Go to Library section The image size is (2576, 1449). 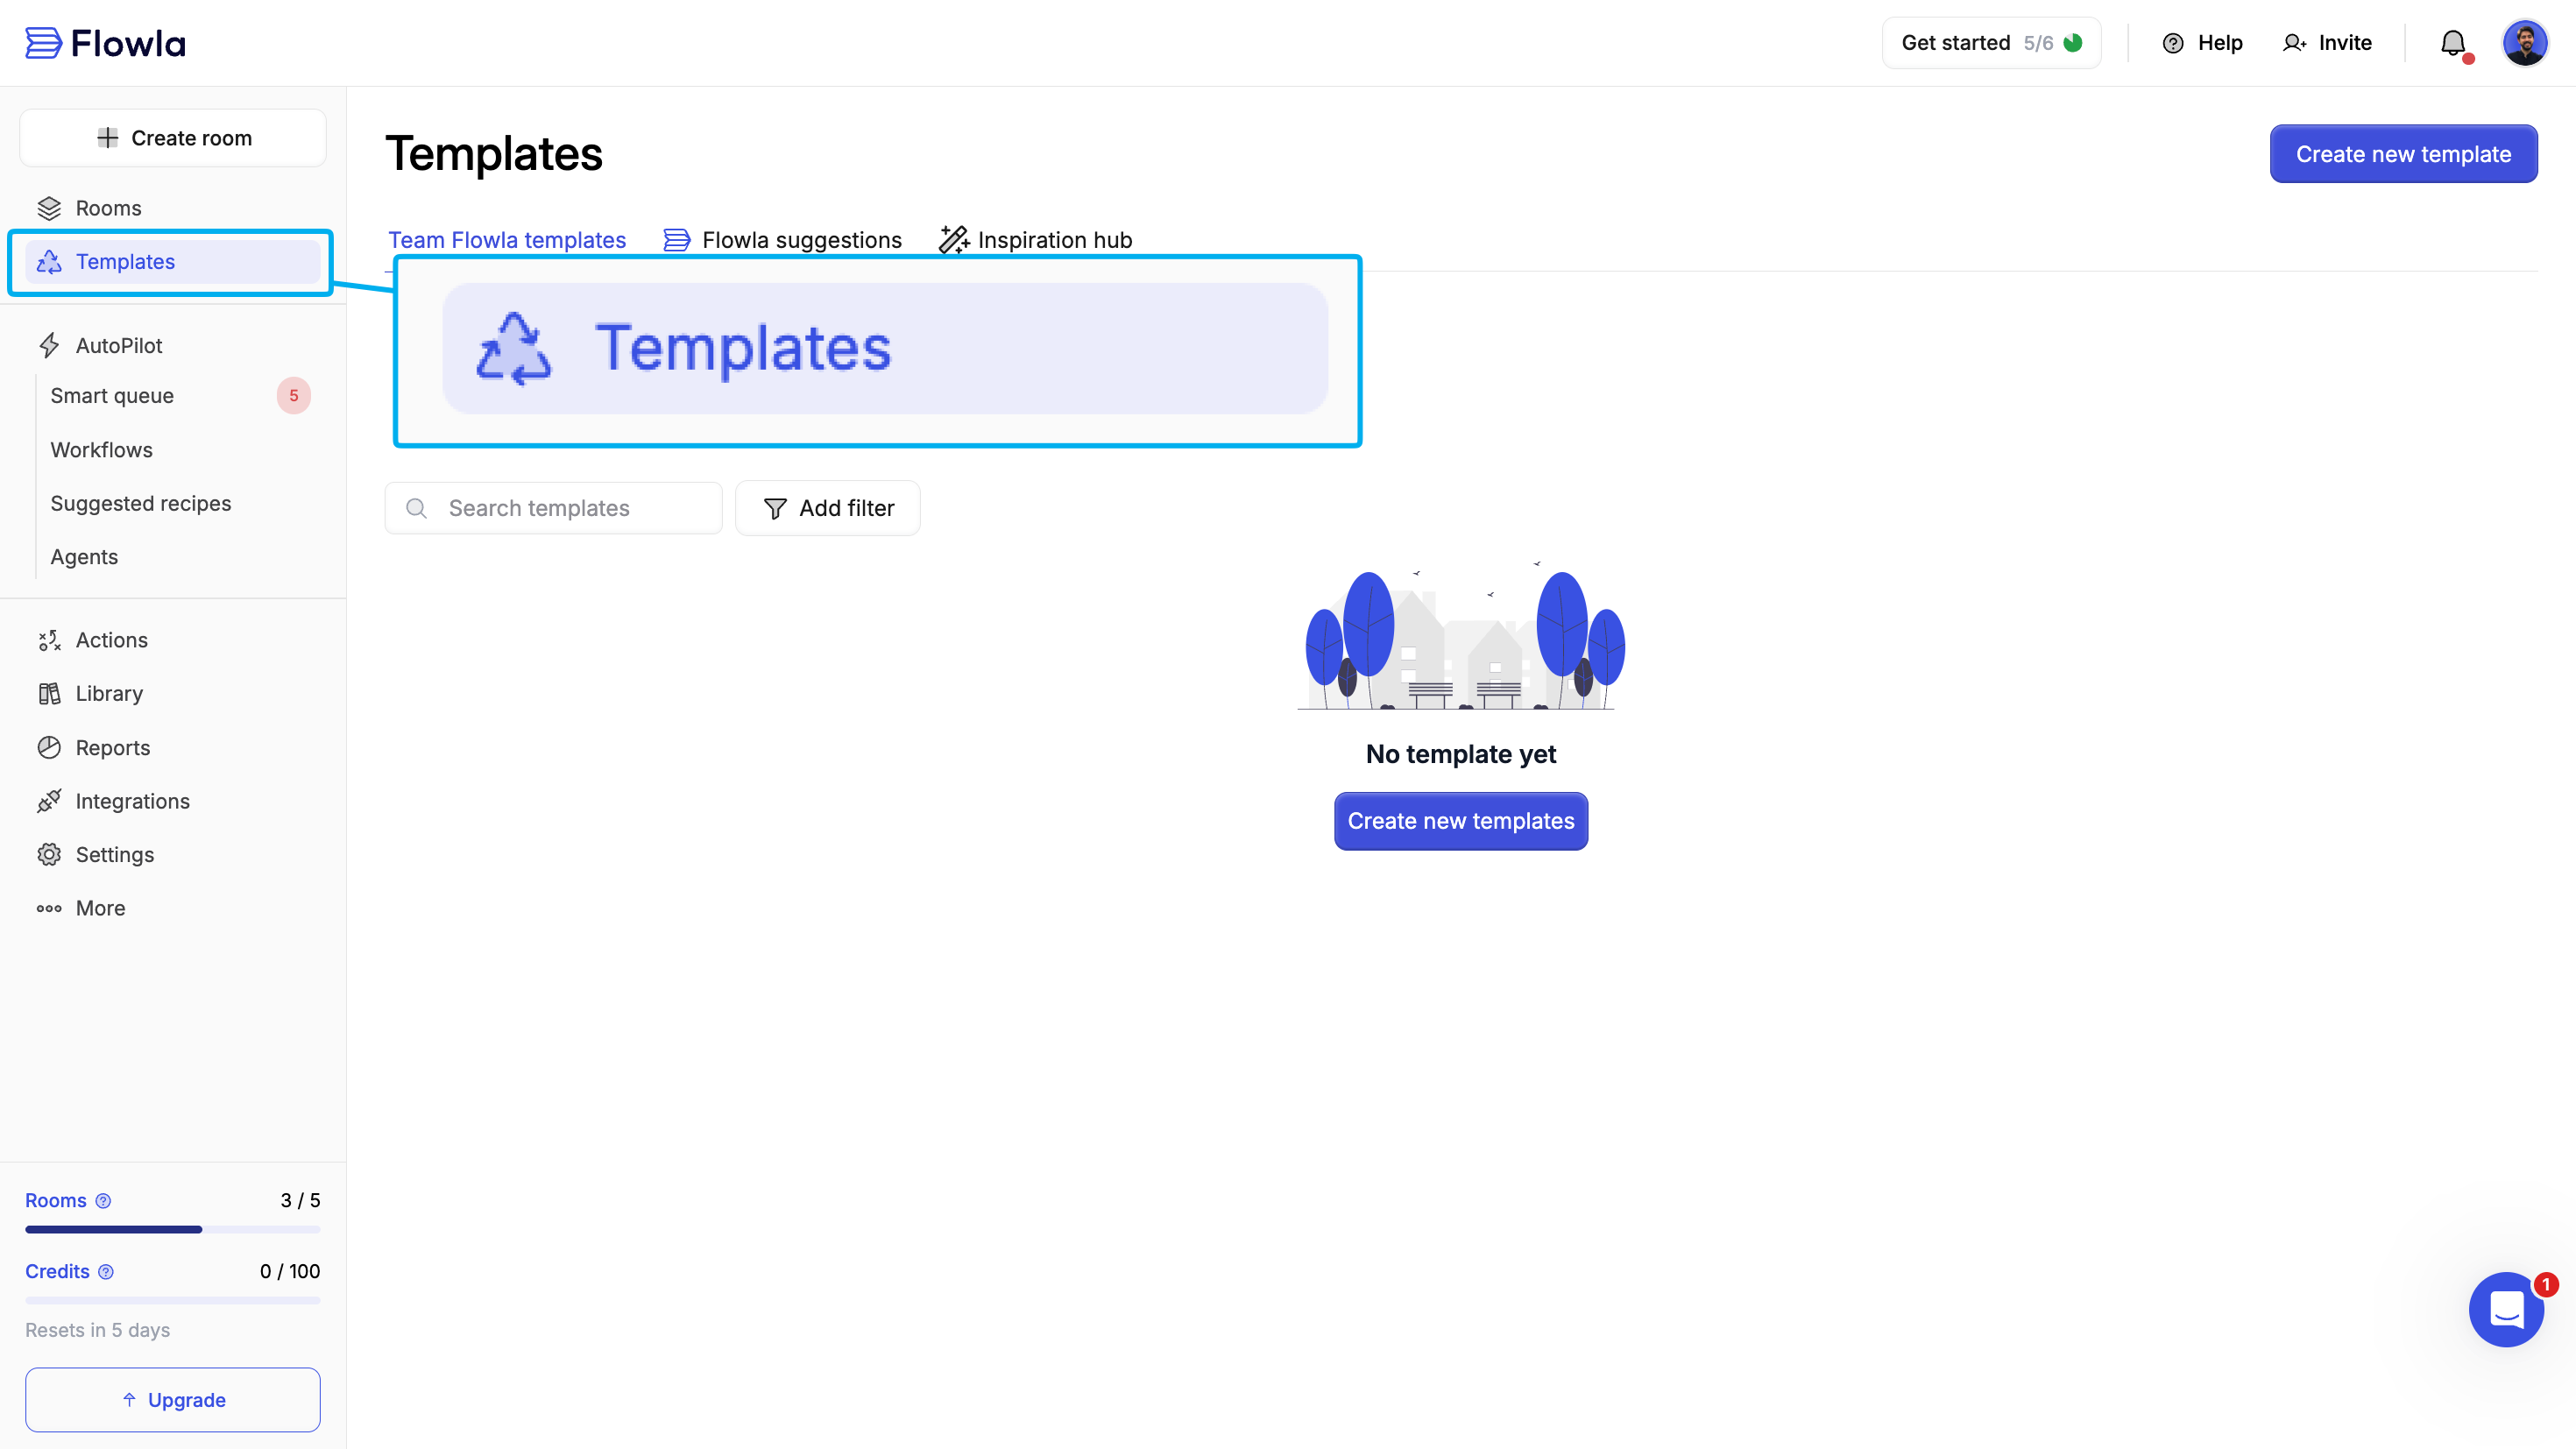109,693
